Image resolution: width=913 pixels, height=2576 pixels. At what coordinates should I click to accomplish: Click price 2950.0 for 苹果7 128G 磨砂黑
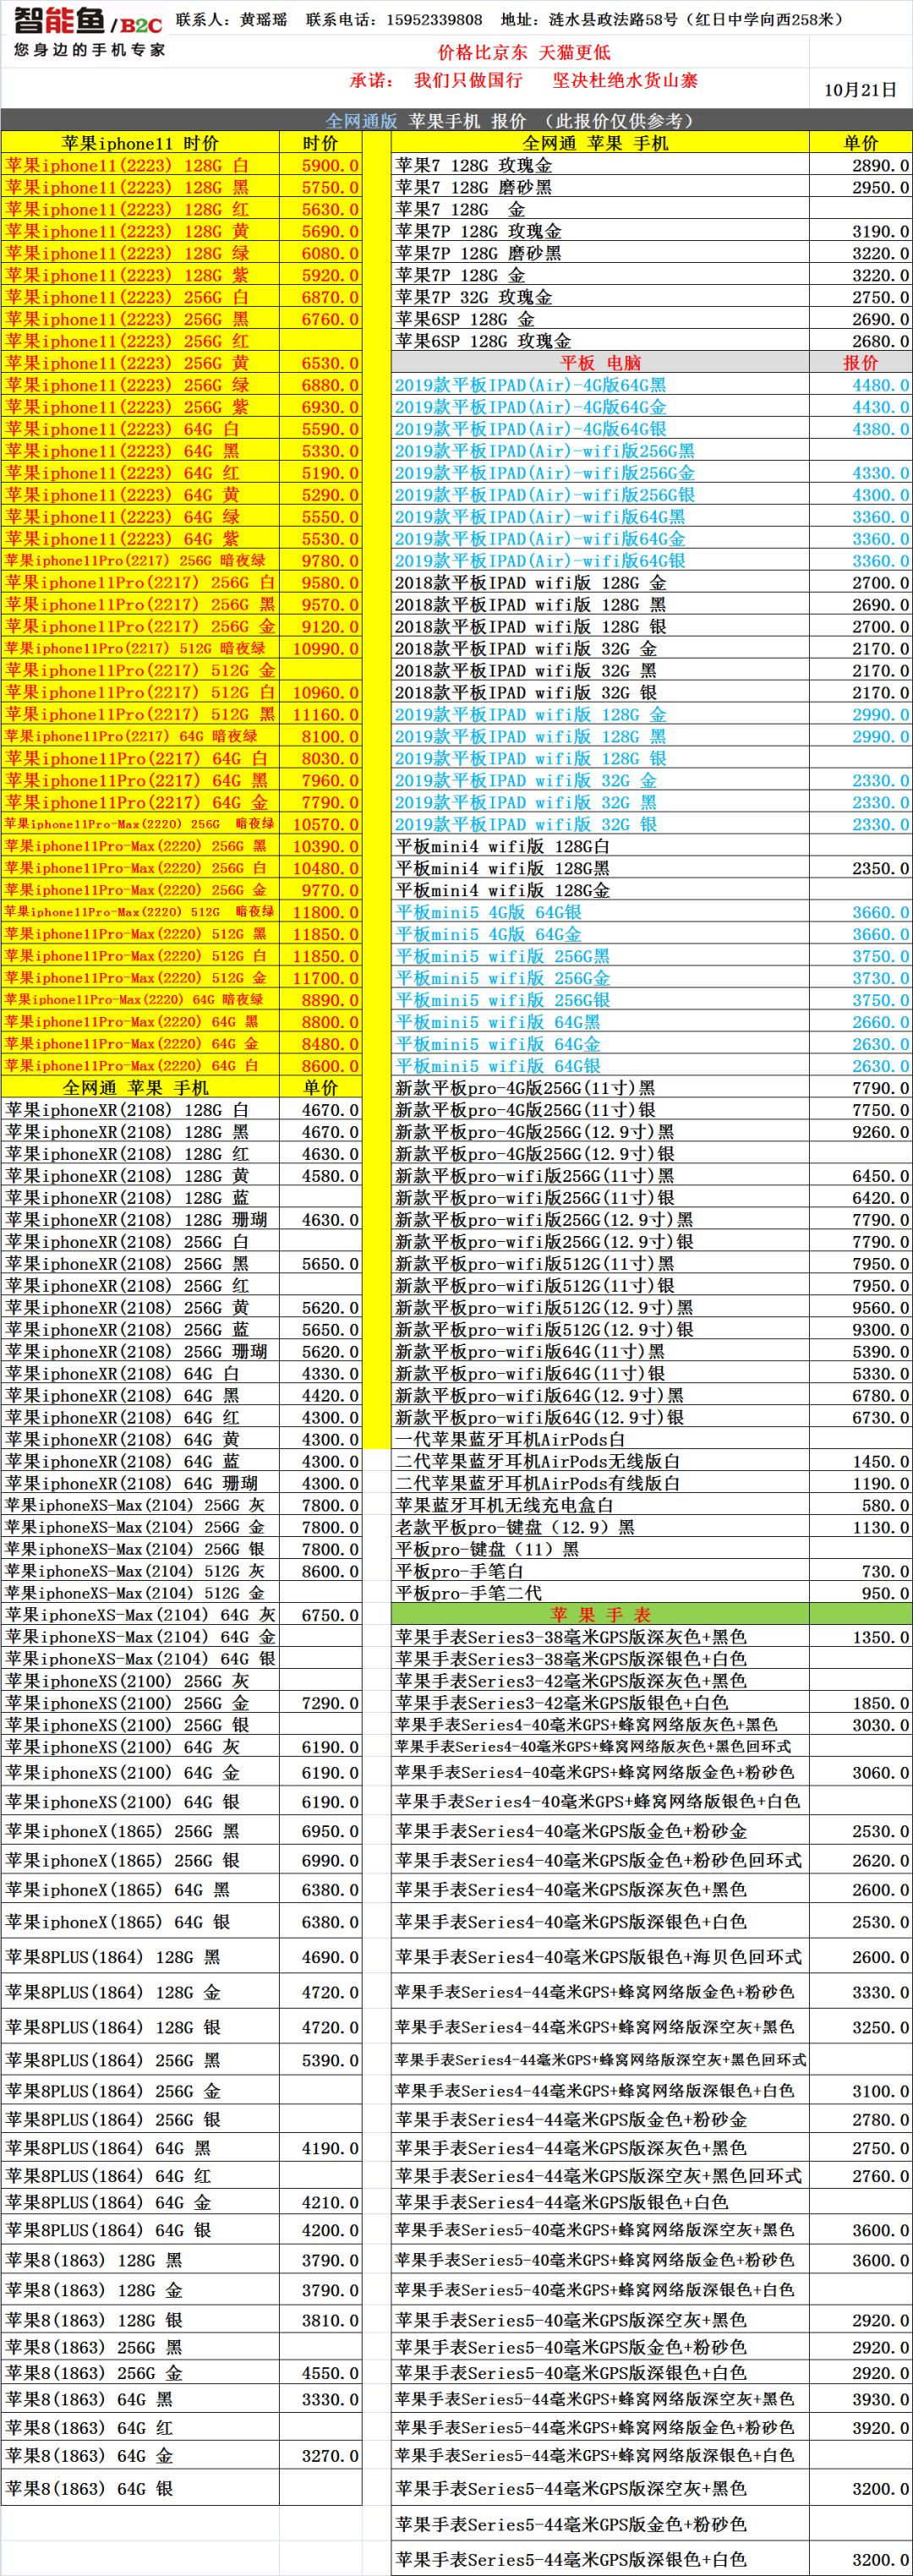tap(860, 187)
